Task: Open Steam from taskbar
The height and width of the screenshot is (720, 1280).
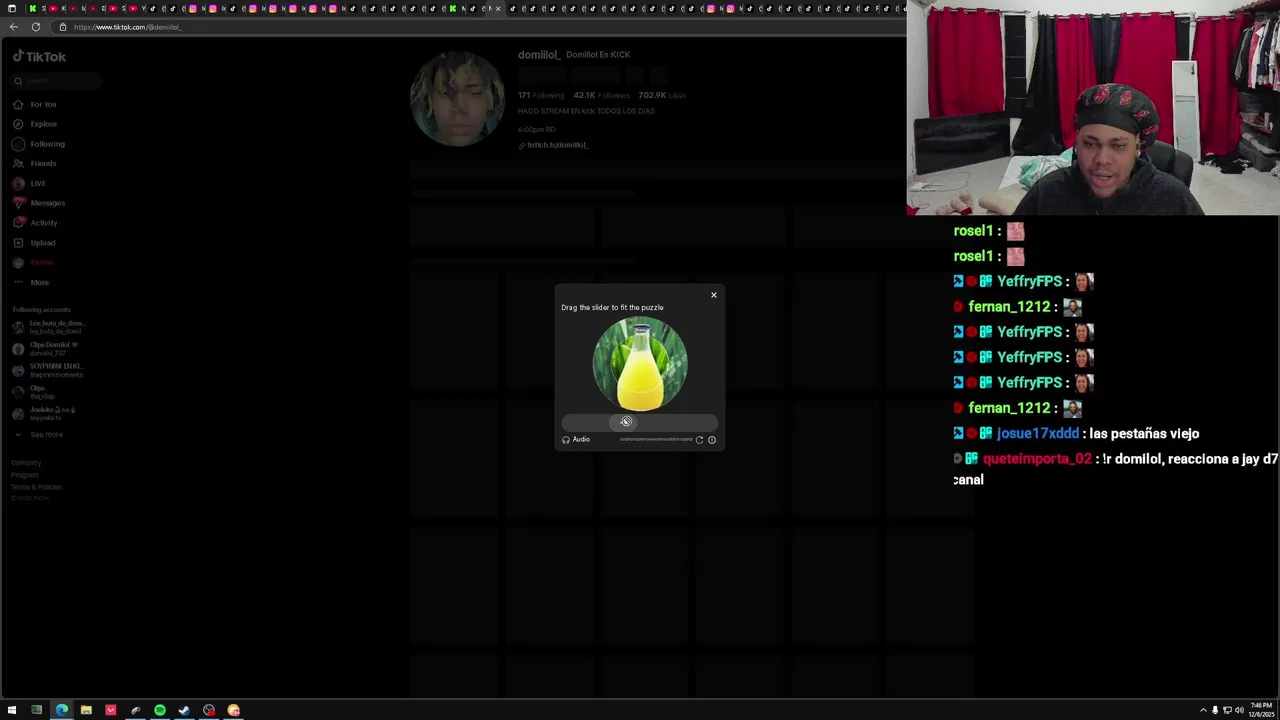Action: point(184,710)
